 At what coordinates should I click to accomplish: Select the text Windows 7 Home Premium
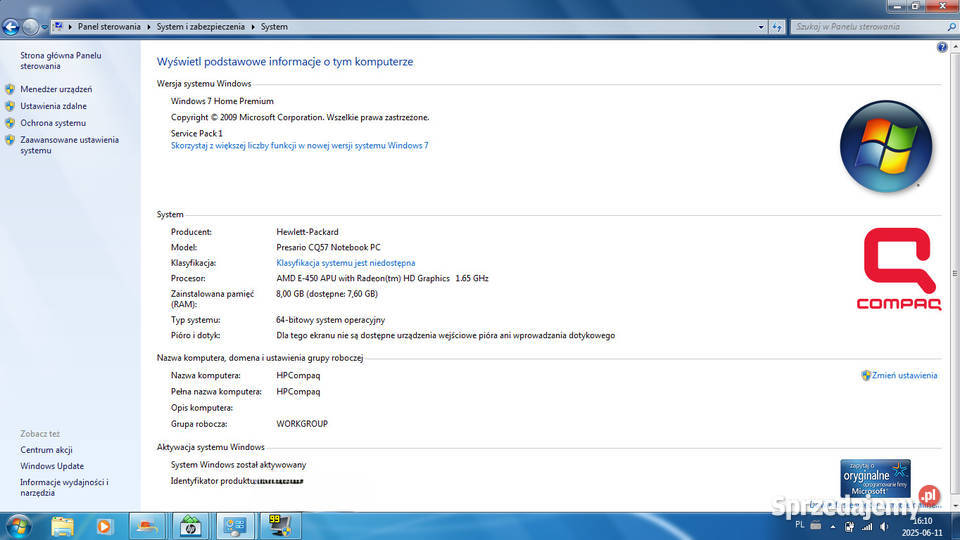[222, 101]
